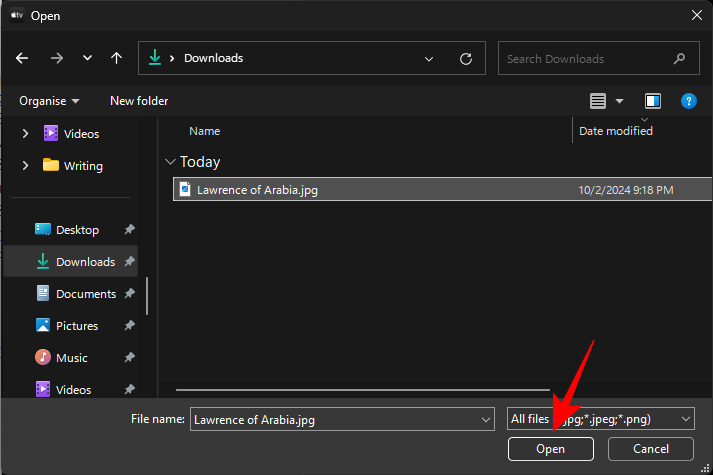Click New folder in toolbar
This screenshot has width=713, height=475.
point(139,101)
